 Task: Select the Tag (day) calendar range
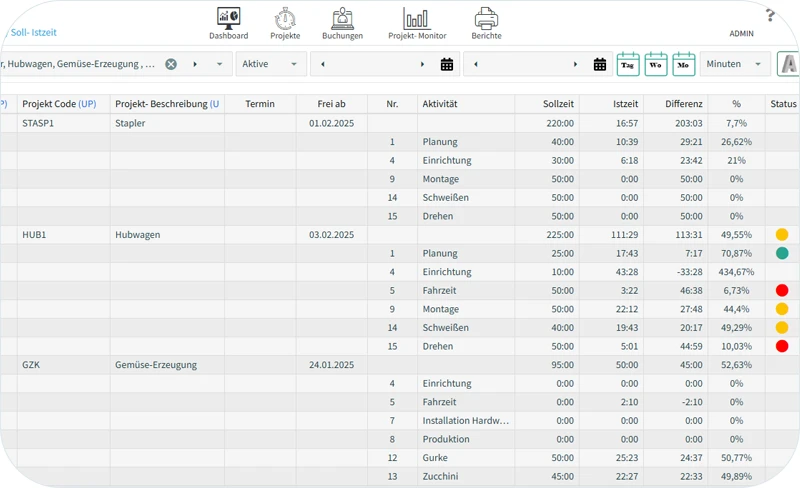tap(628, 64)
